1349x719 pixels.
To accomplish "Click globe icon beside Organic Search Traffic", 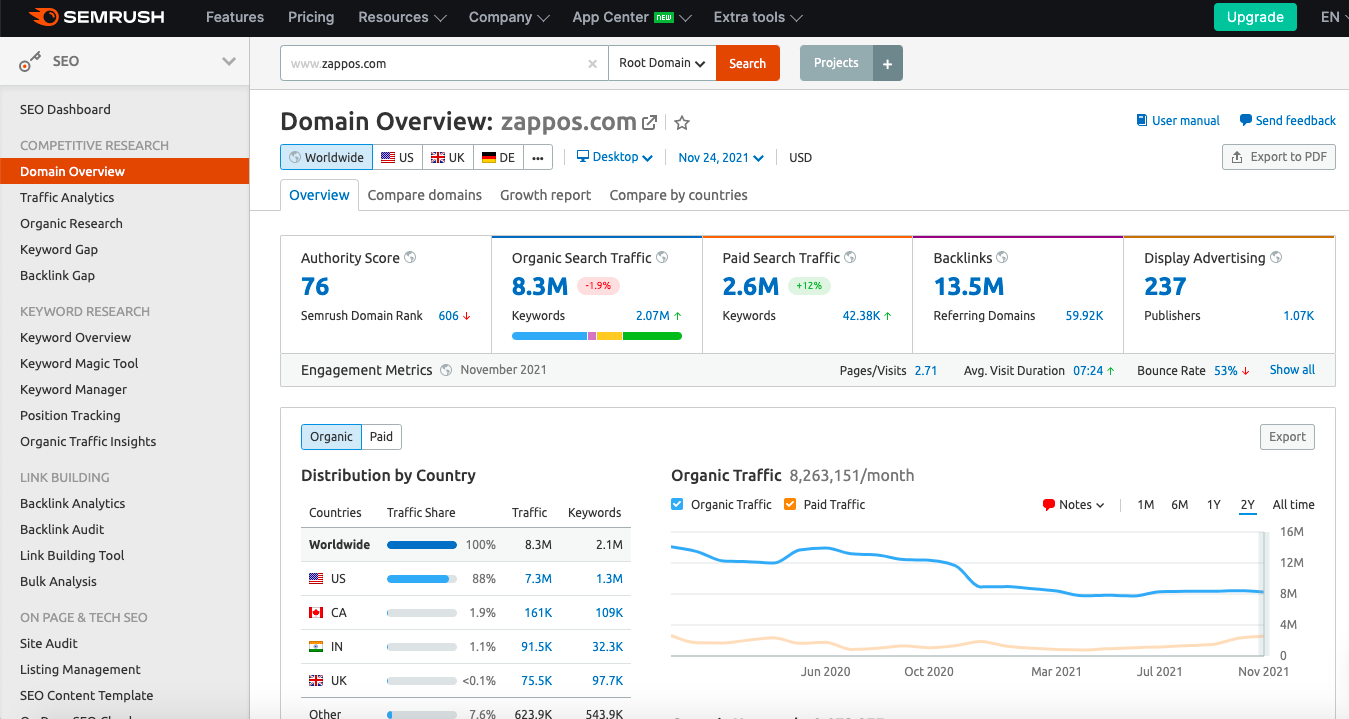I will 662,257.
